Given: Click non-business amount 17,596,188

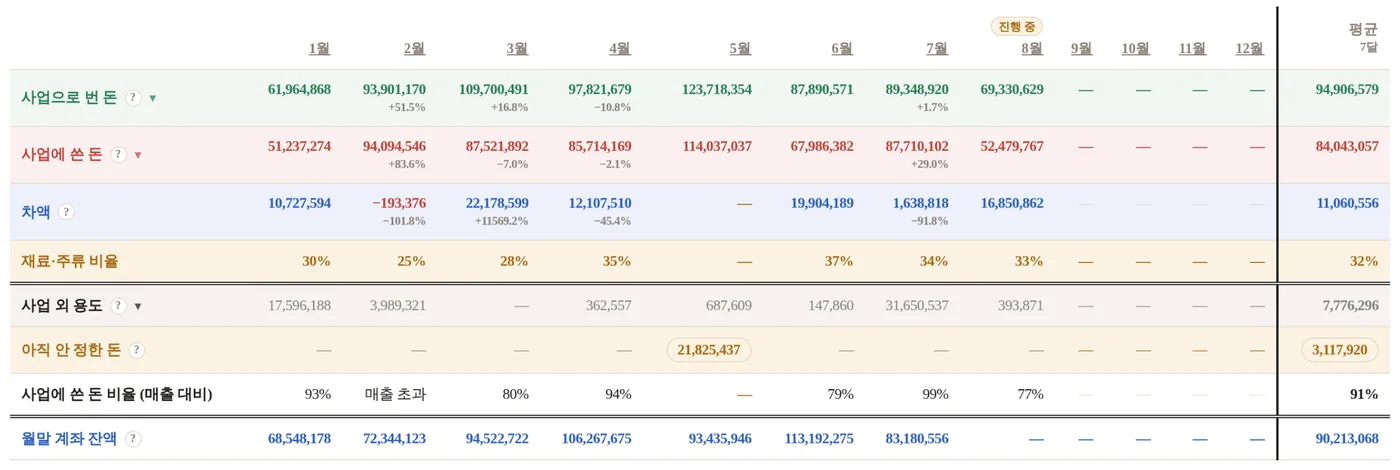Looking at the screenshot, I should [299, 306].
